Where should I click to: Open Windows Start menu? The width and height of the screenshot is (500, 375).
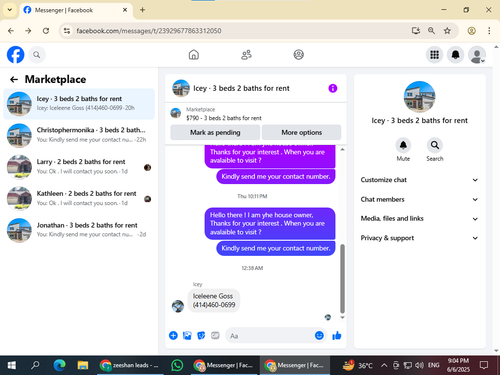[12, 365]
